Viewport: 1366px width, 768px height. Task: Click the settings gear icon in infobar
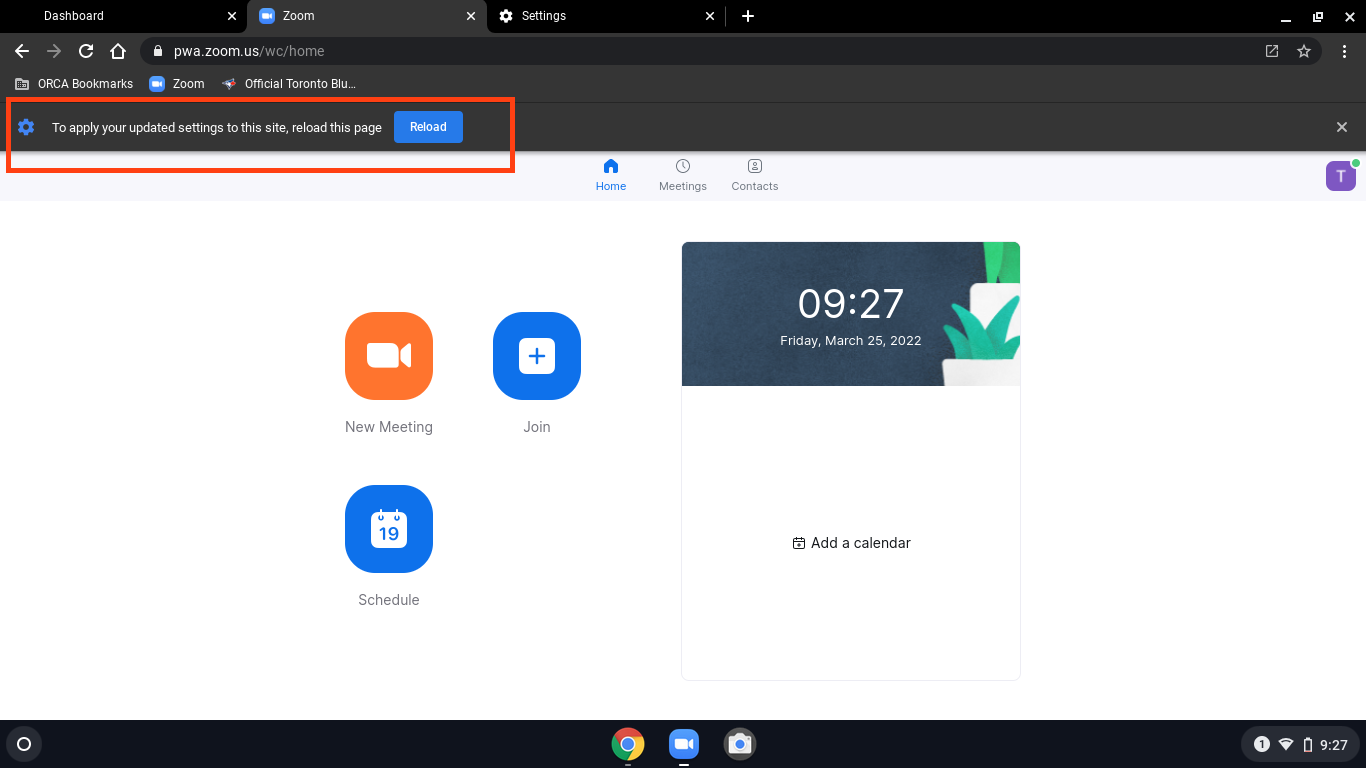26,127
